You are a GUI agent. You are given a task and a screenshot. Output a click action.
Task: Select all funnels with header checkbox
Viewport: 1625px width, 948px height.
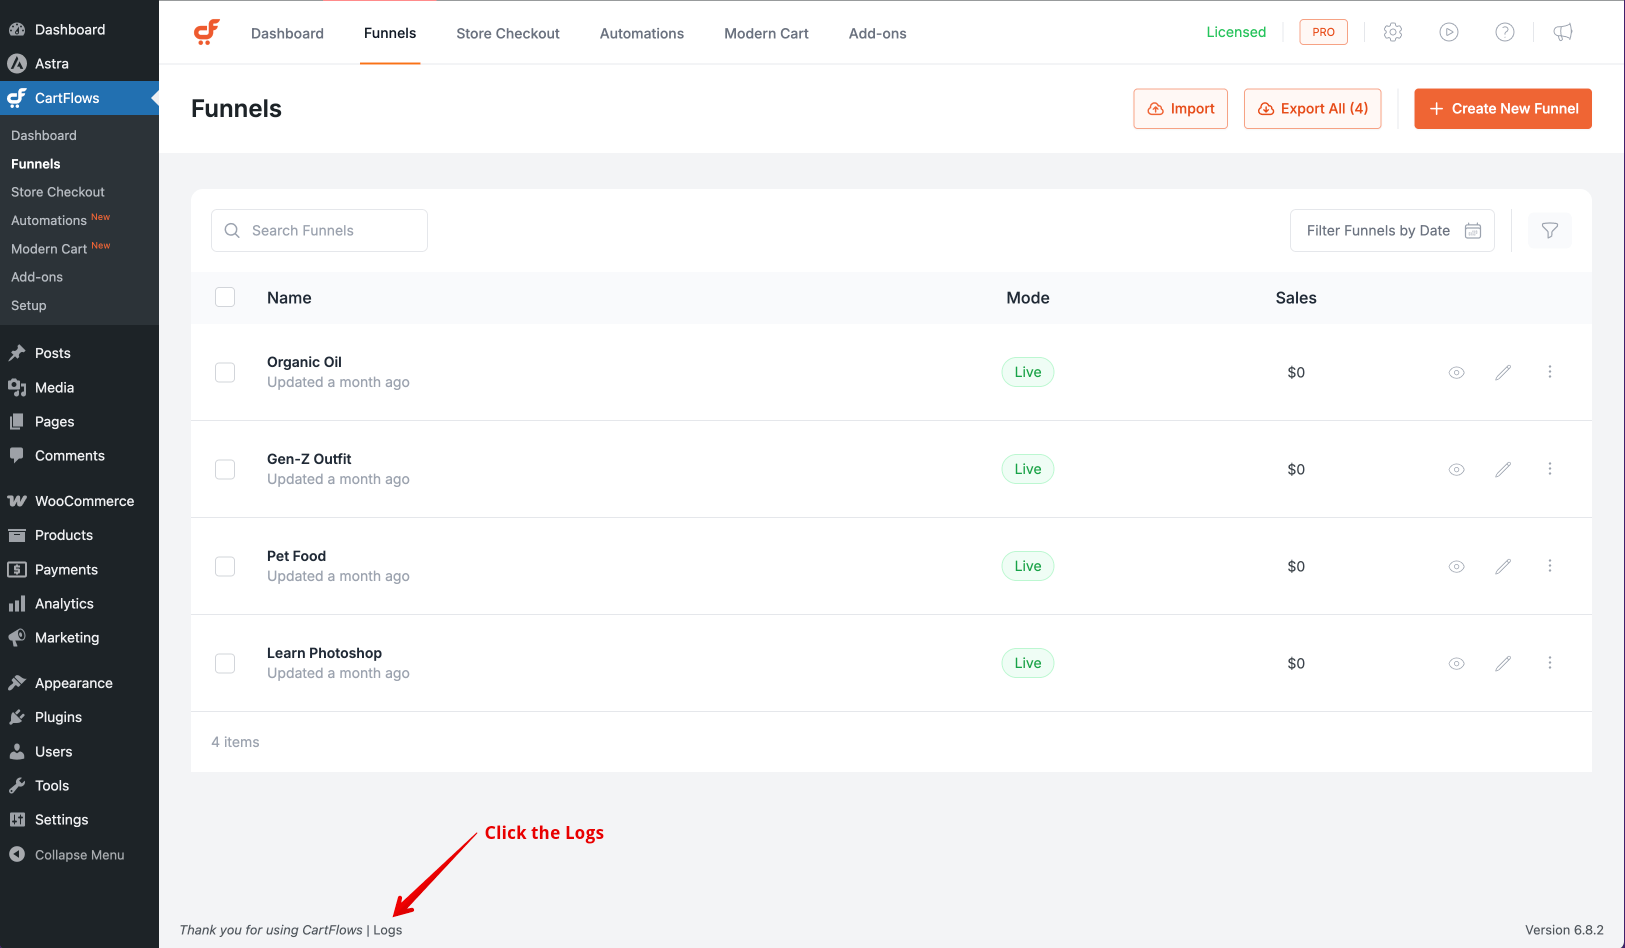tap(225, 297)
